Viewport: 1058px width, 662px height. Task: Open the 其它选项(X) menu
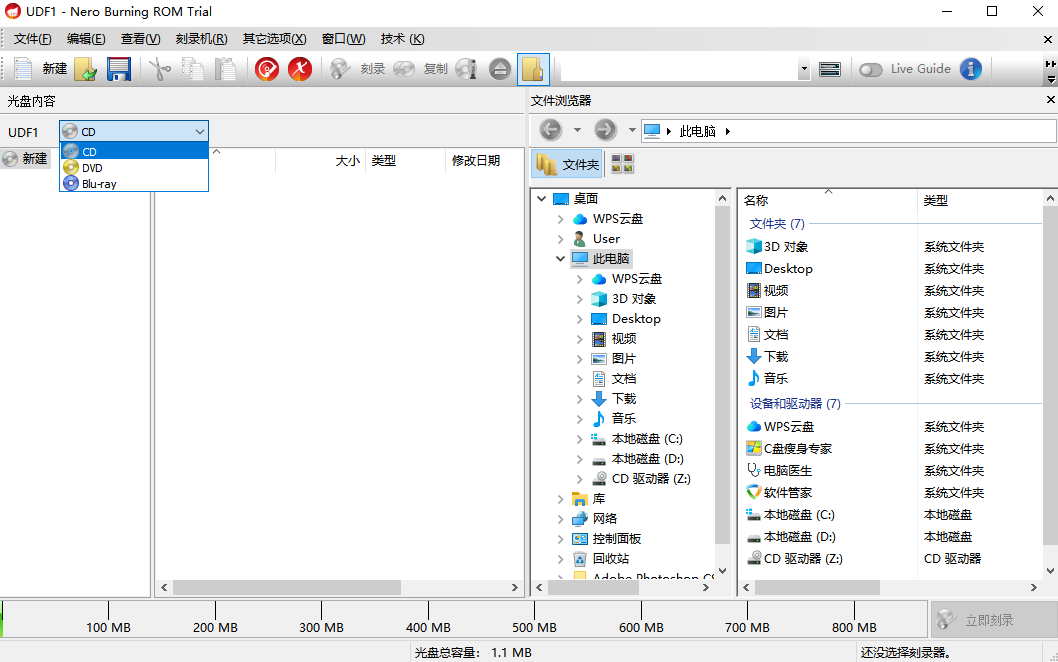(274, 39)
